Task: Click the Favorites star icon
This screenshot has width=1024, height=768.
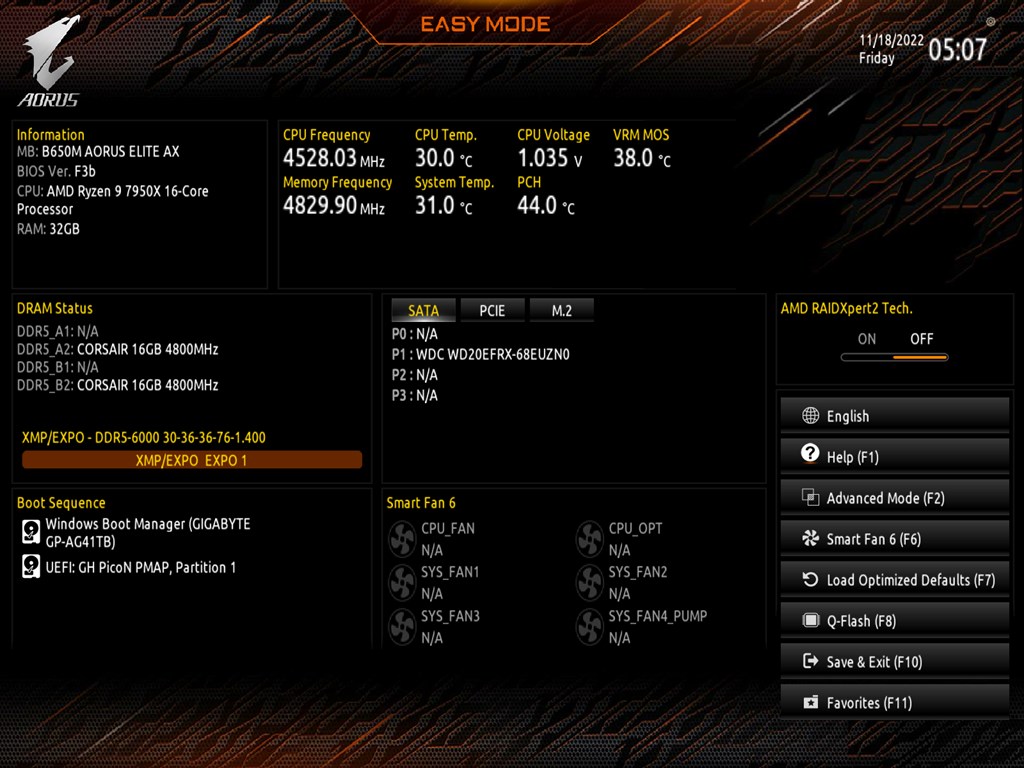Action: click(x=810, y=703)
